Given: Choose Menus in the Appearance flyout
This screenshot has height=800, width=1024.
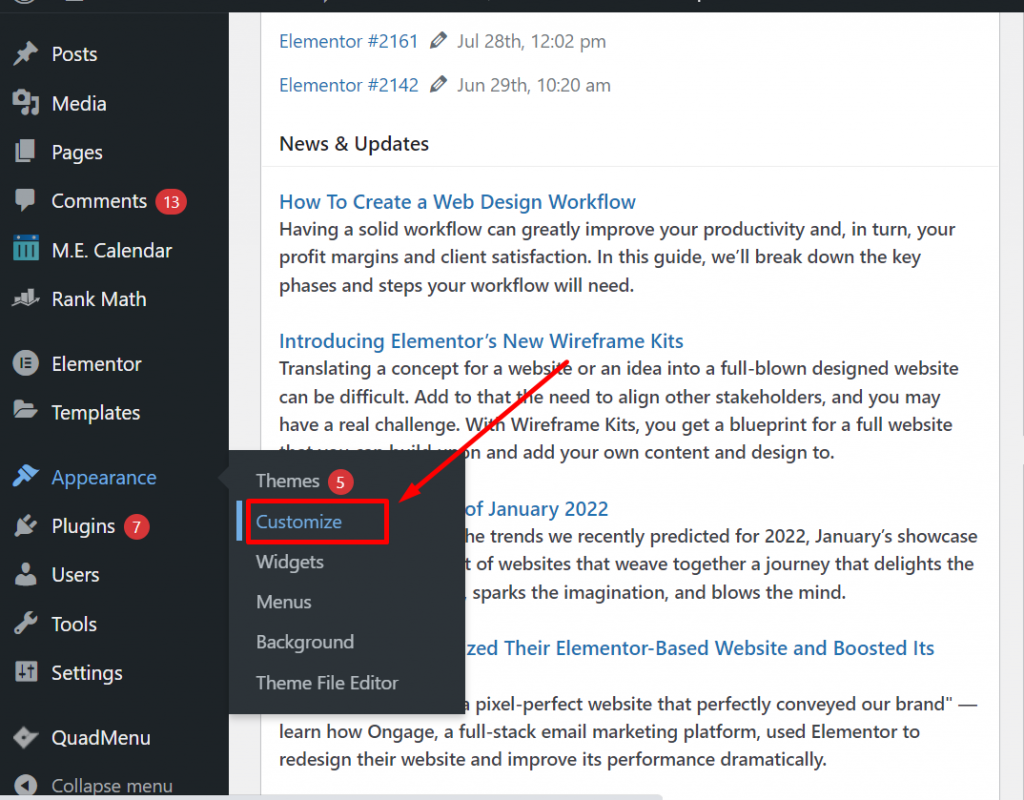Looking at the screenshot, I should tap(283, 602).
